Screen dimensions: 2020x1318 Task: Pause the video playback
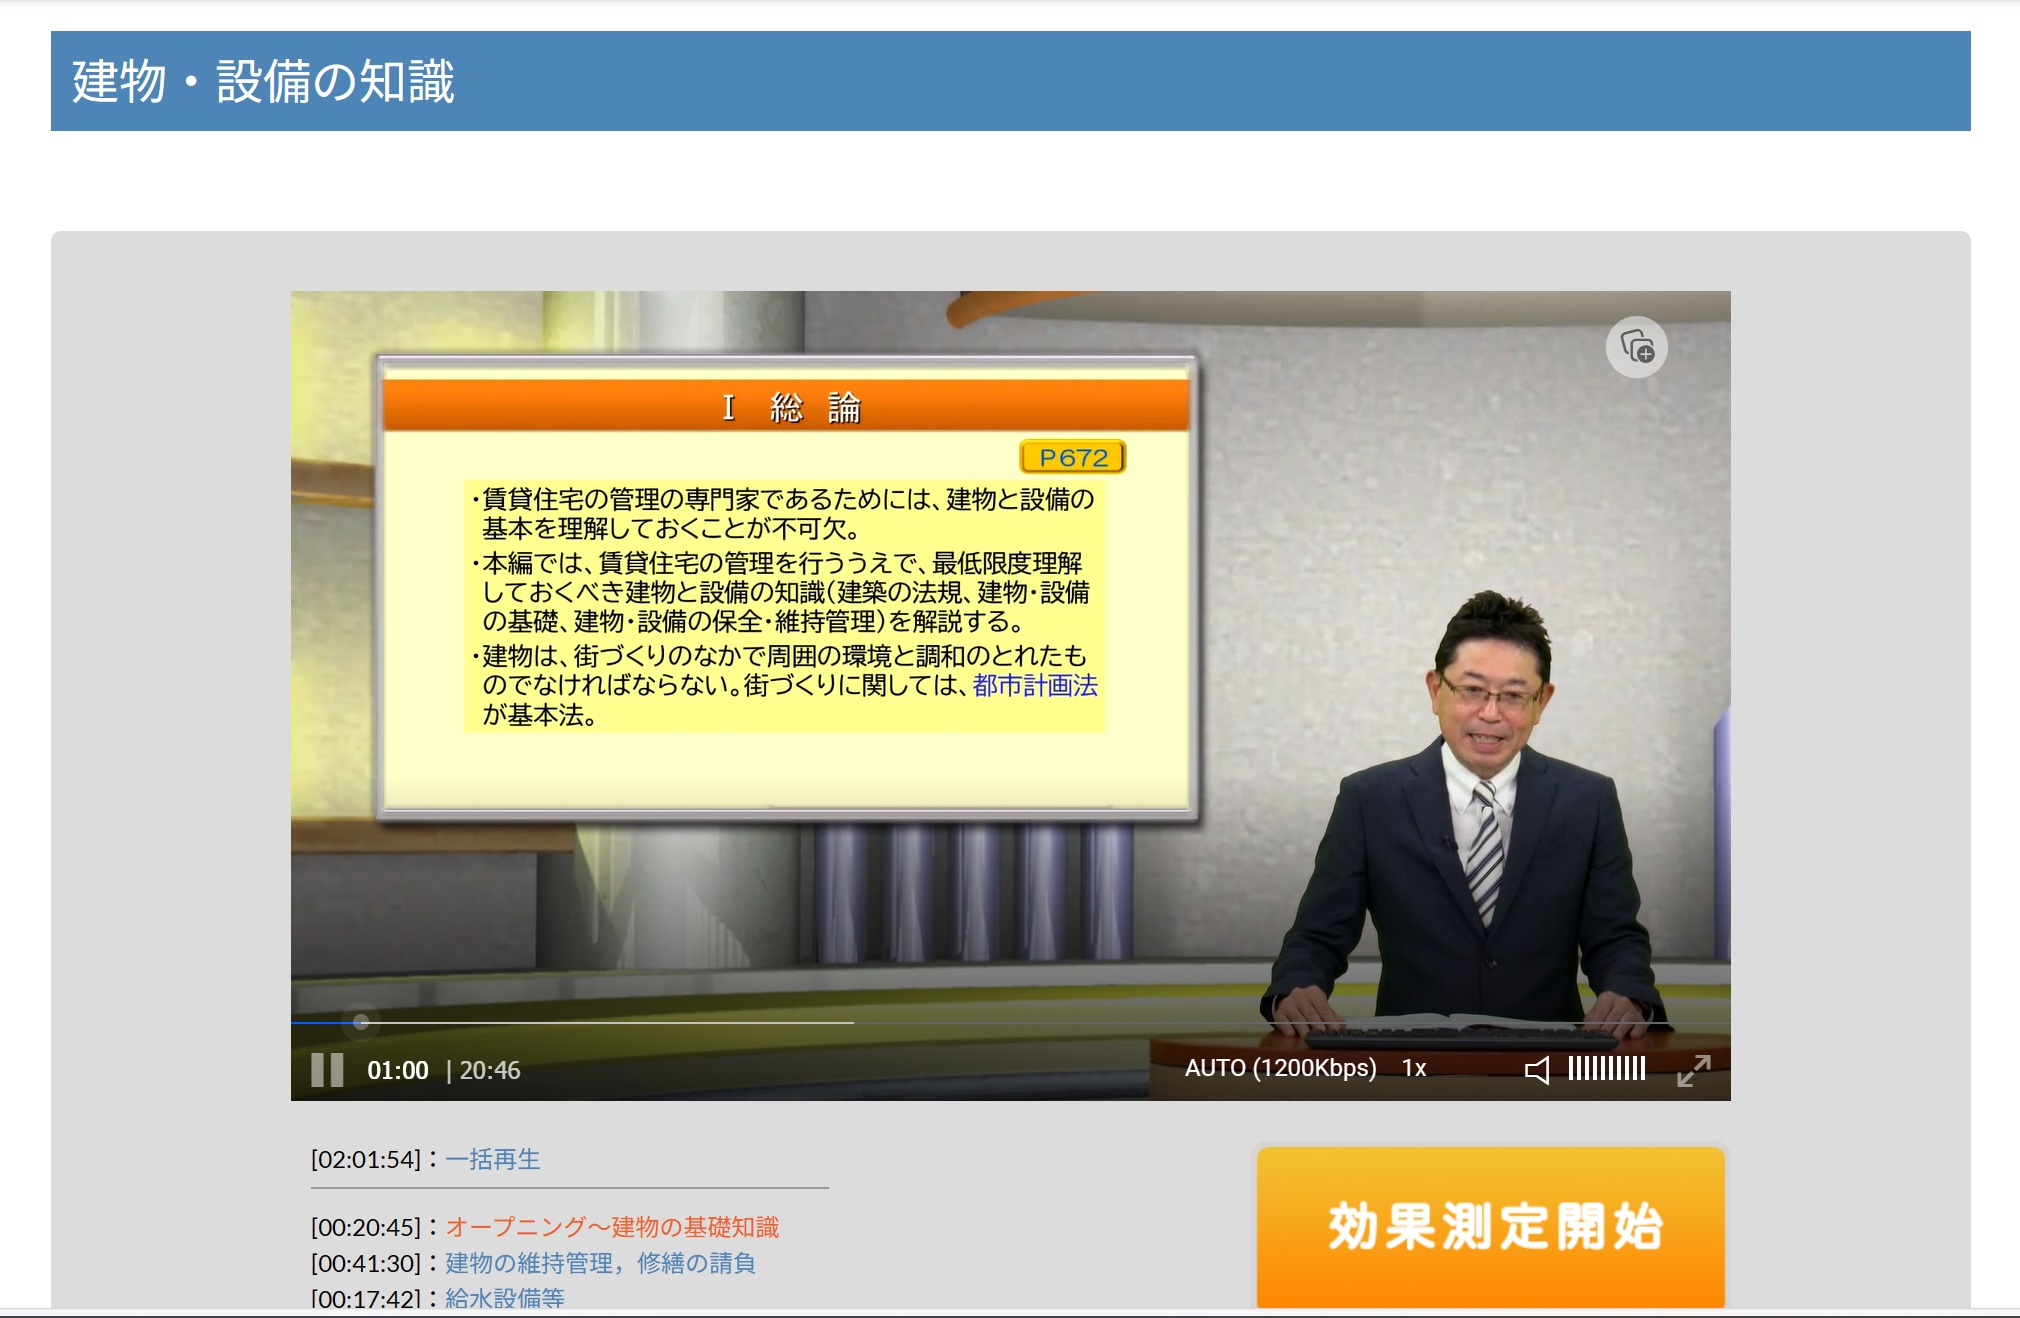(327, 1070)
